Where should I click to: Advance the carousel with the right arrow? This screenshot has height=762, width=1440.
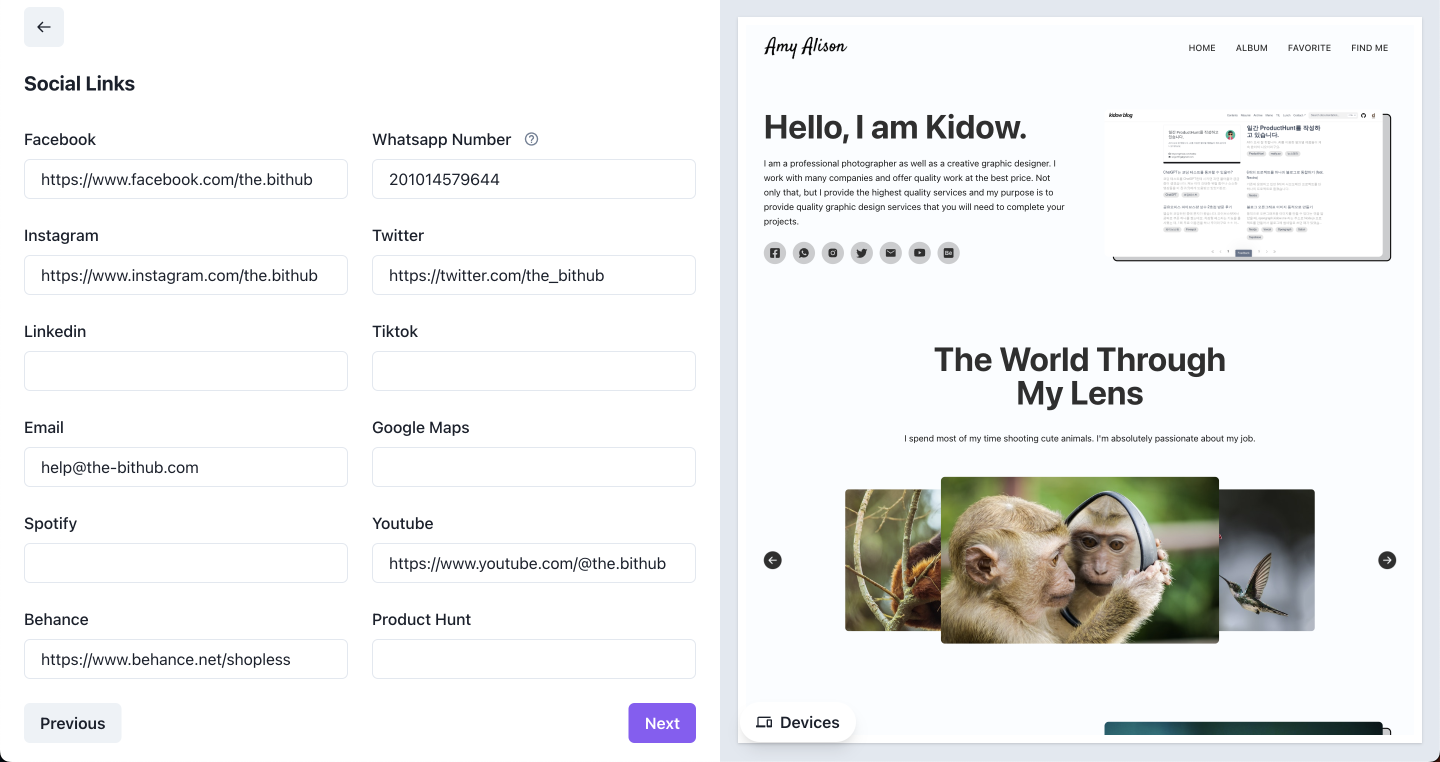point(1387,560)
